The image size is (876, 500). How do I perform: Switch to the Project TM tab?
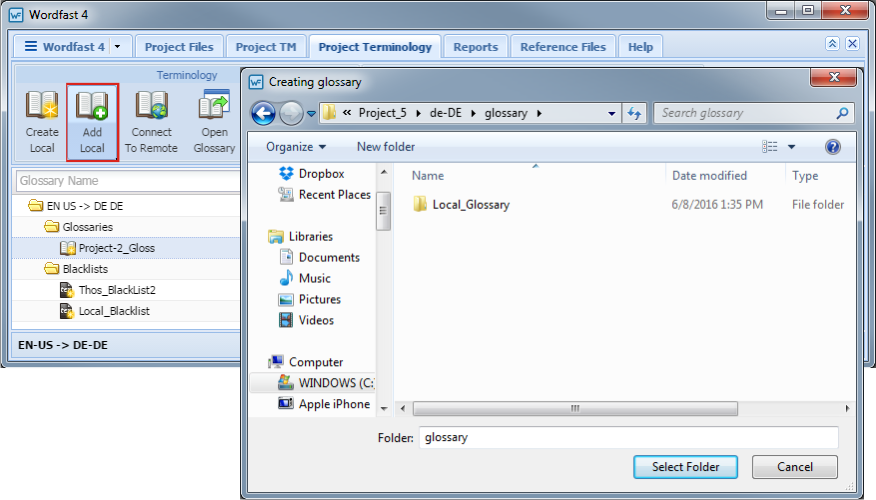pos(266,47)
